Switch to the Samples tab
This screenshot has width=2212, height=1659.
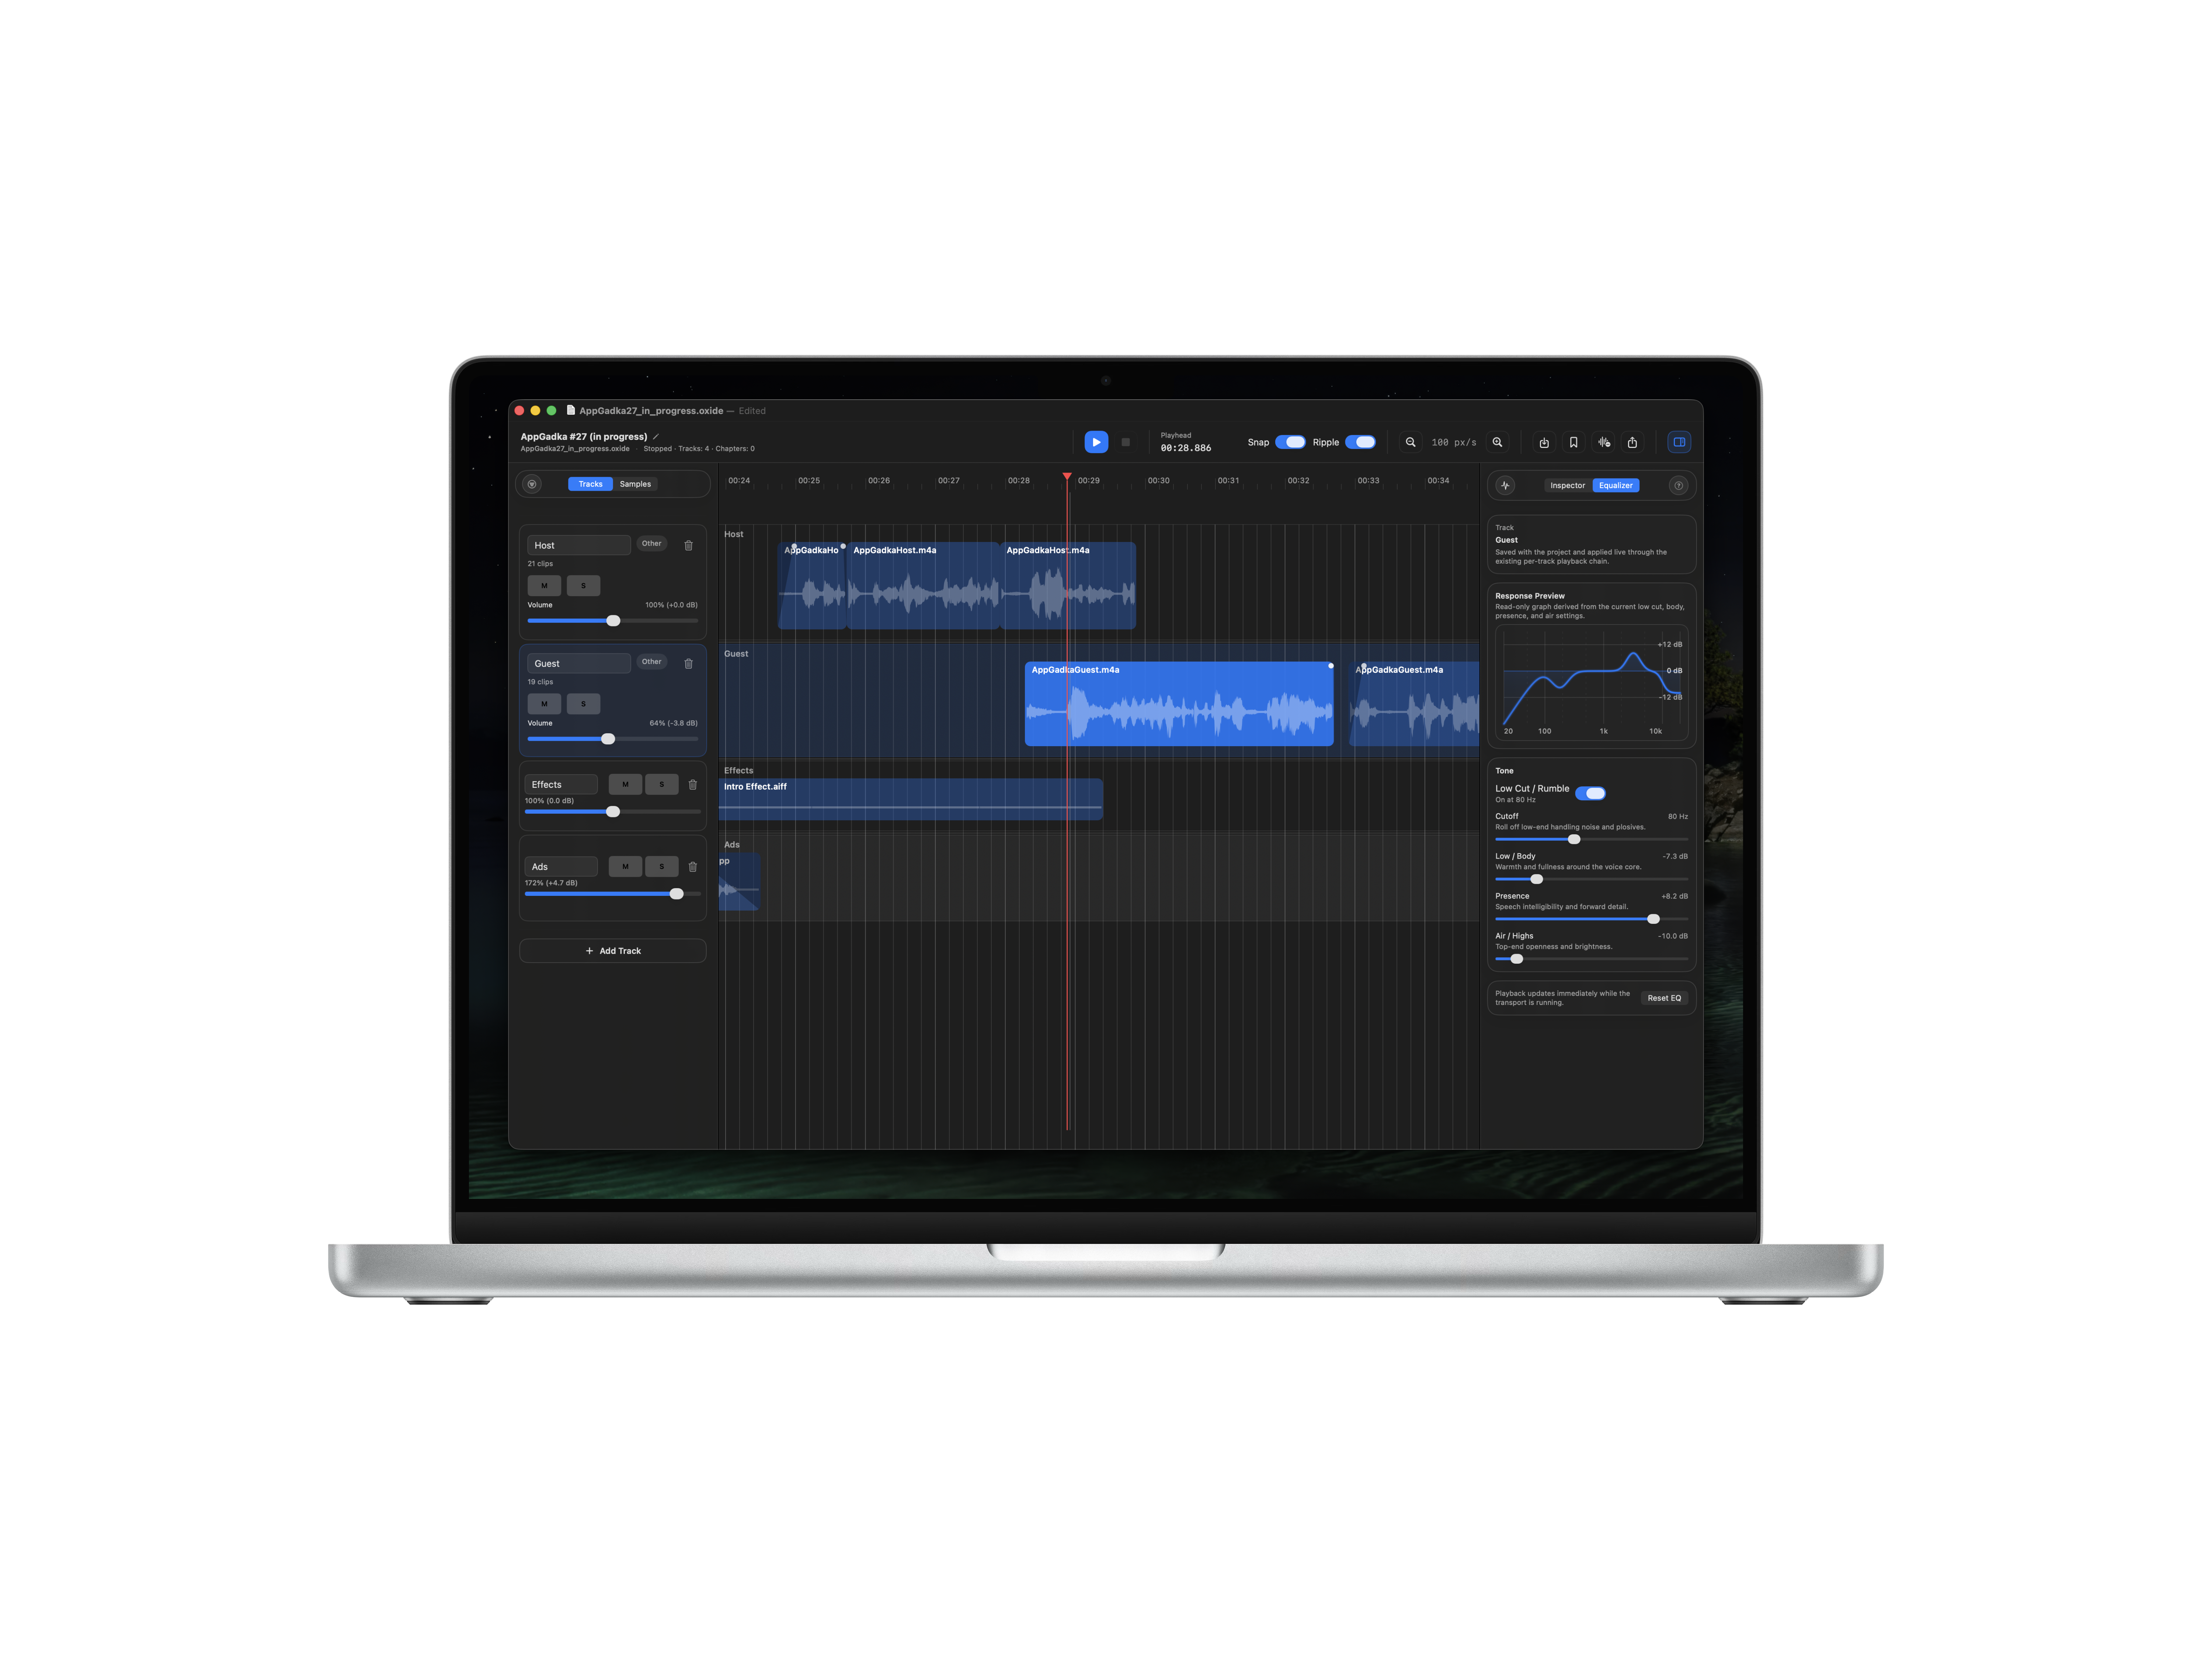(x=635, y=484)
